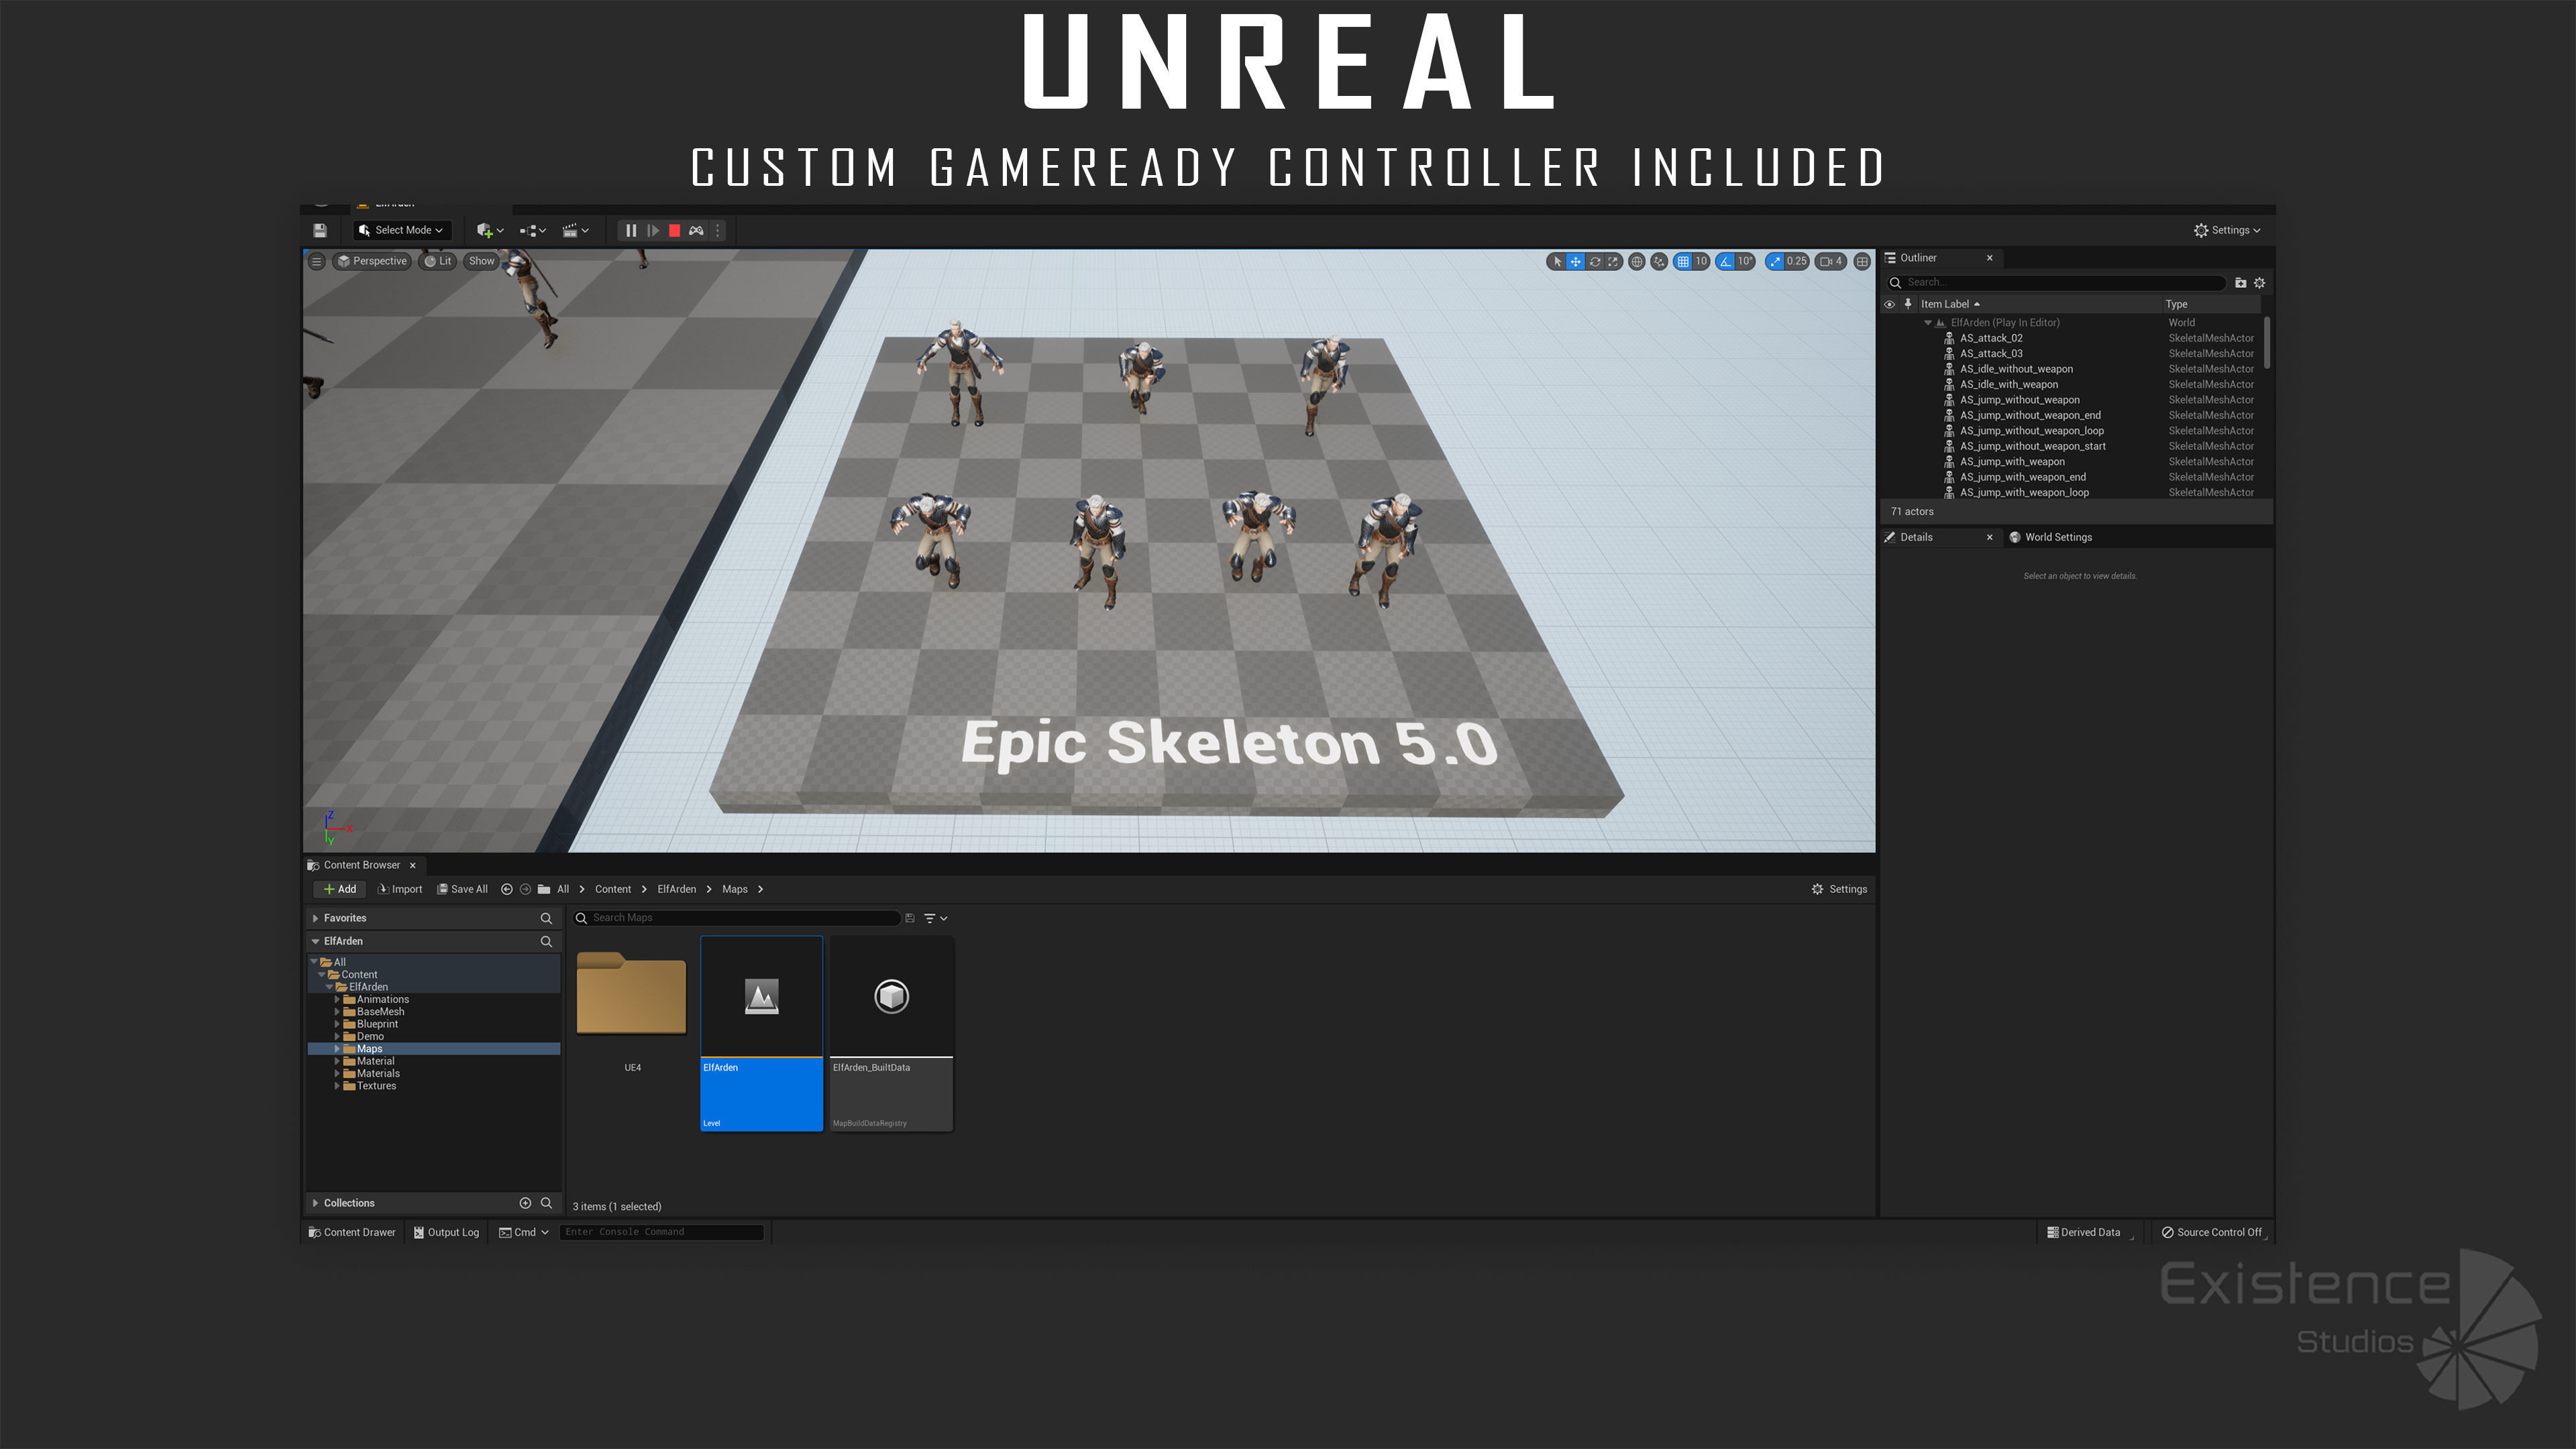The image size is (2576, 1449).
Task: Open the Output Log tab
Action: pos(447,1232)
